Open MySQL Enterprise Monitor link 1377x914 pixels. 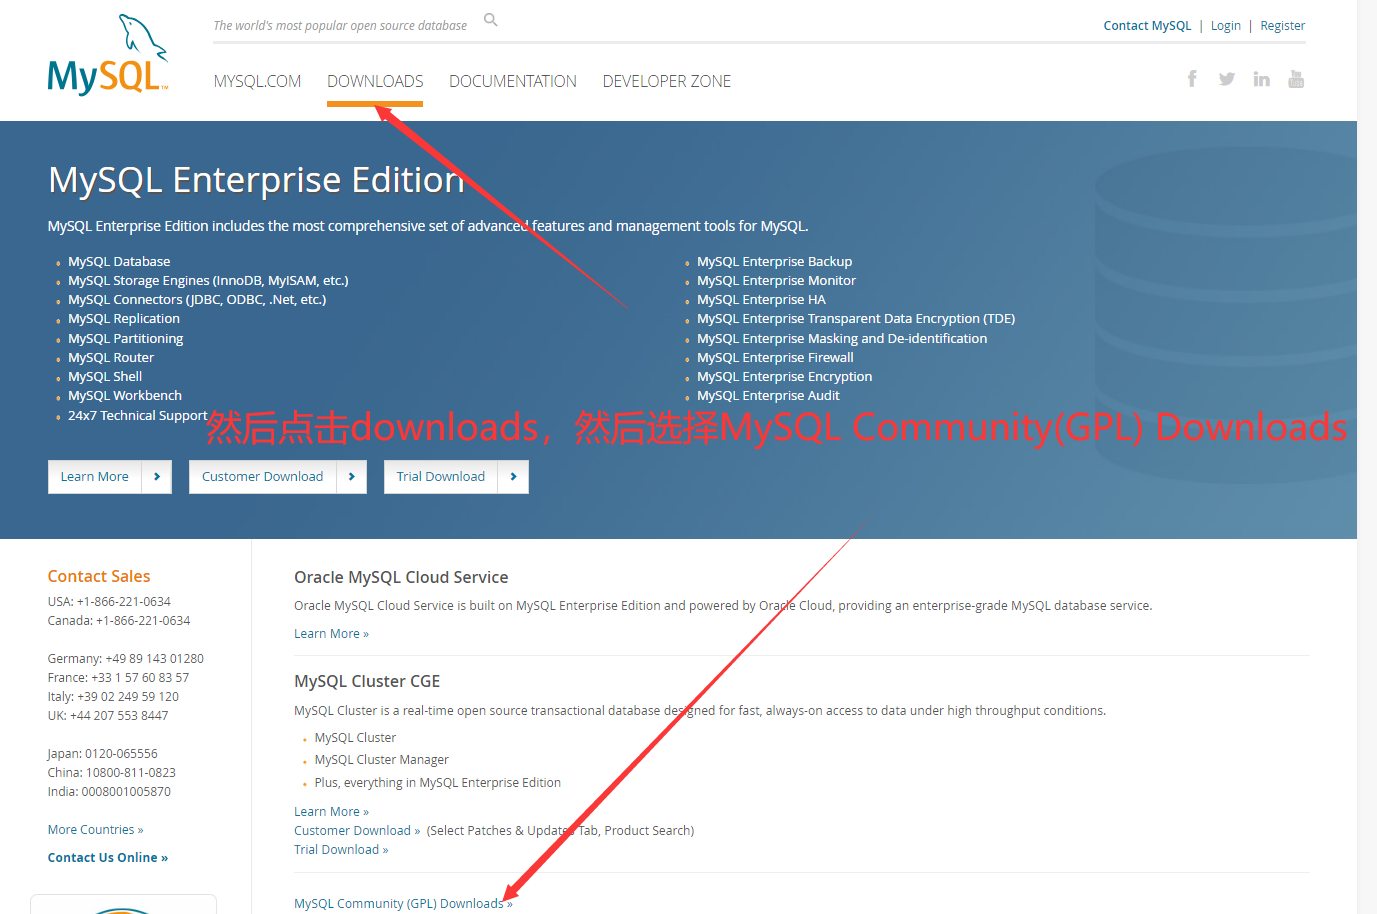click(776, 281)
